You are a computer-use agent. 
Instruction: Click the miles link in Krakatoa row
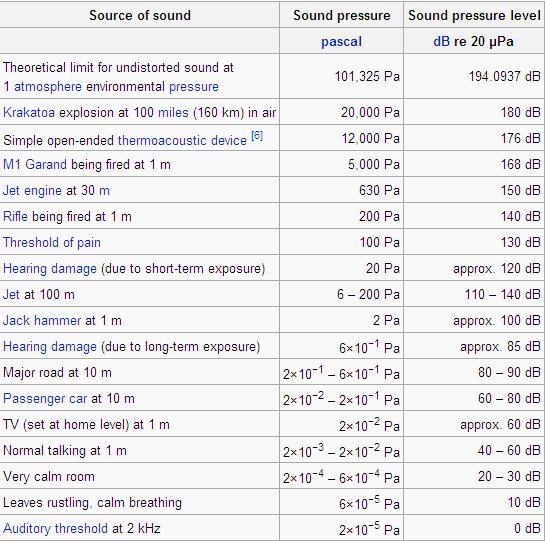(x=173, y=113)
